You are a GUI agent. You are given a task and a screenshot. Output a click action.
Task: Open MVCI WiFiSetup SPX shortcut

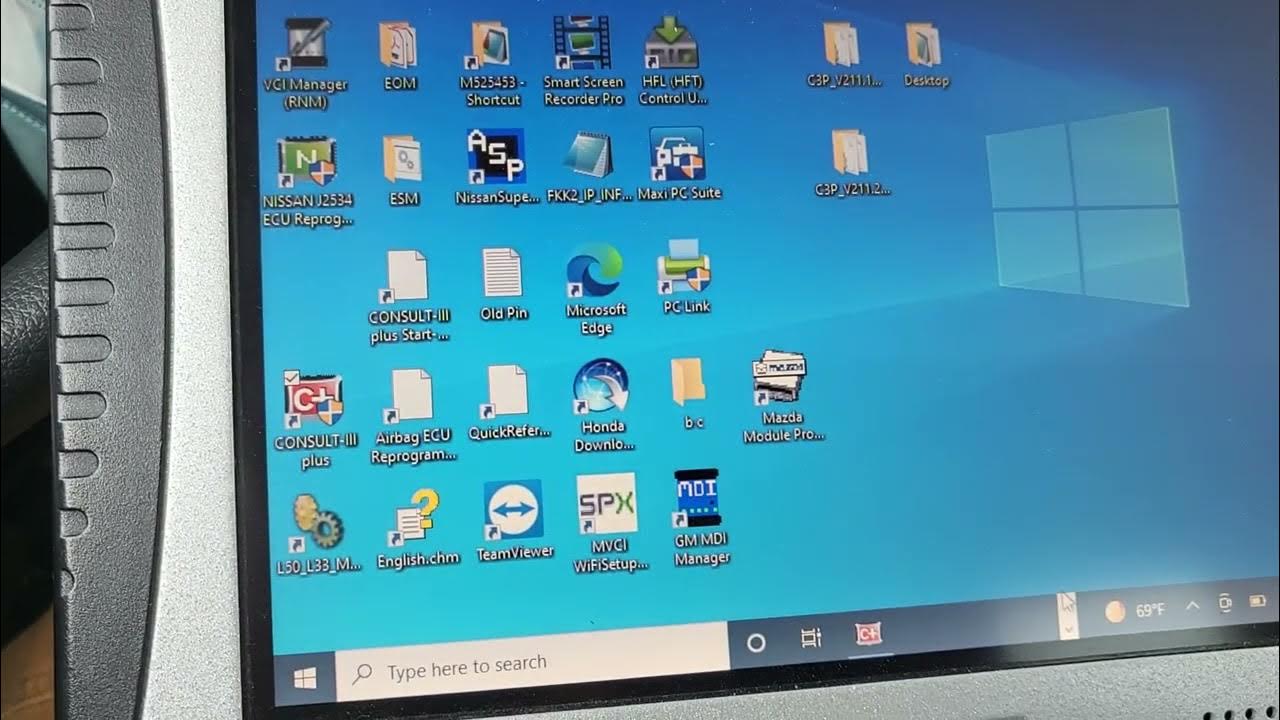tap(609, 523)
